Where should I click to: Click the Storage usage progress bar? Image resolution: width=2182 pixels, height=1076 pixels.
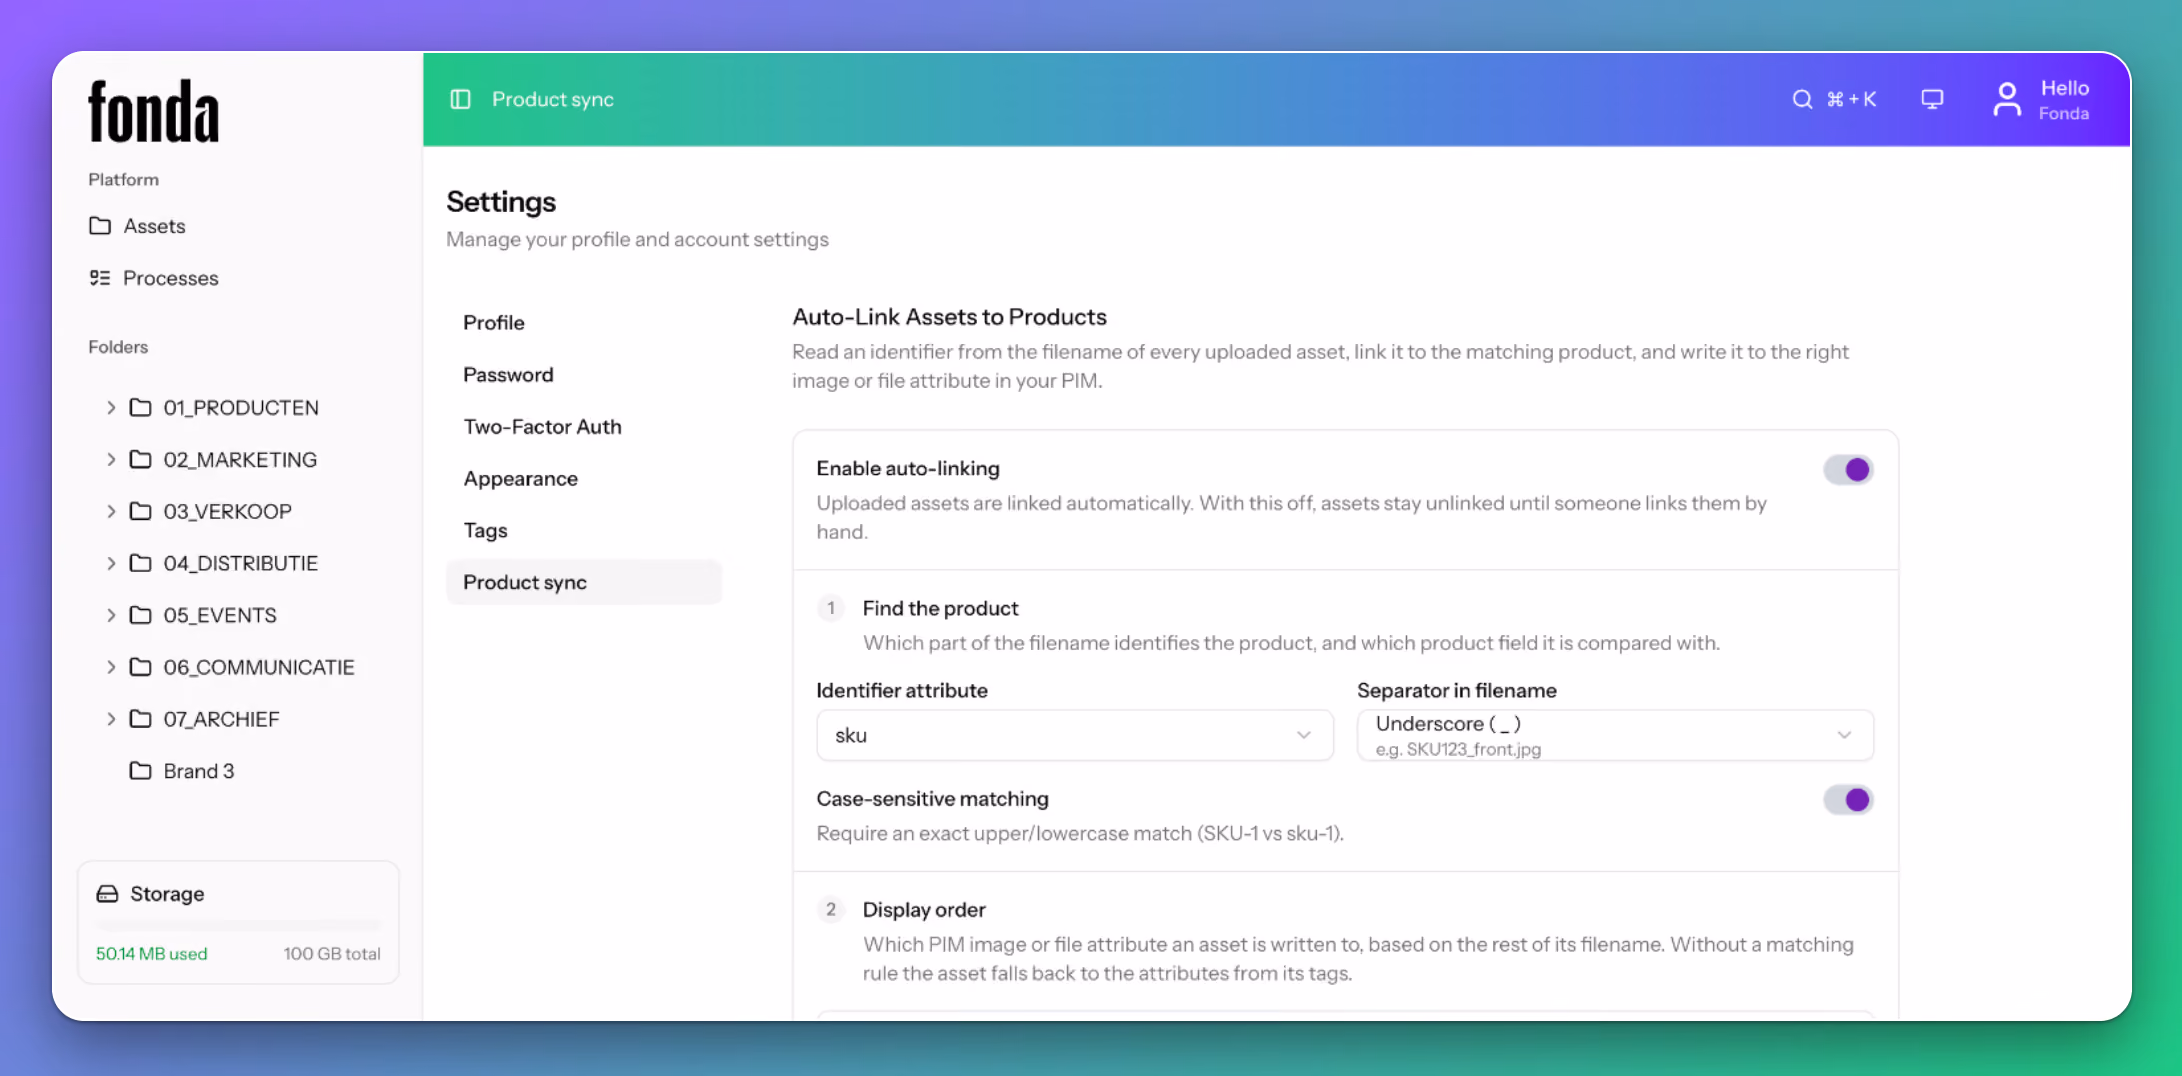[x=238, y=925]
